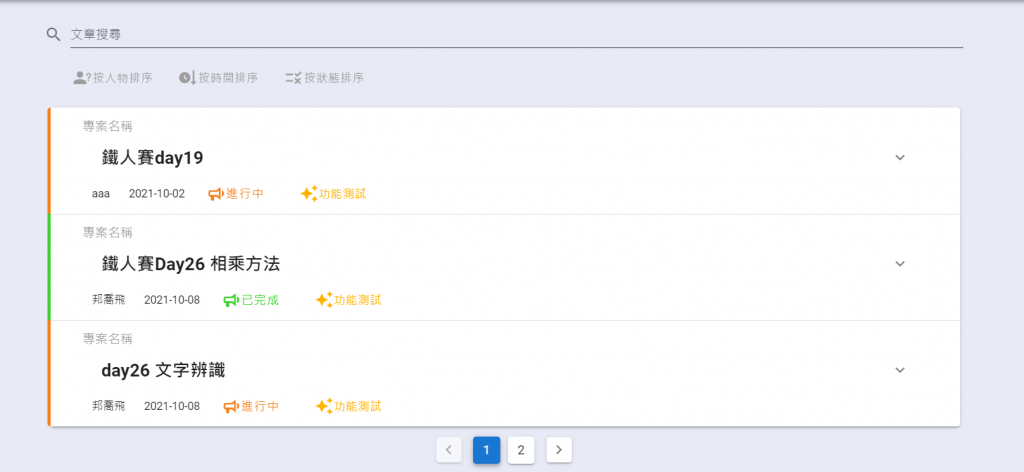This screenshot has width=1024, height=472.
Task: Click megaphone icon on day26 文字辨識 row
Action: click(x=231, y=406)
